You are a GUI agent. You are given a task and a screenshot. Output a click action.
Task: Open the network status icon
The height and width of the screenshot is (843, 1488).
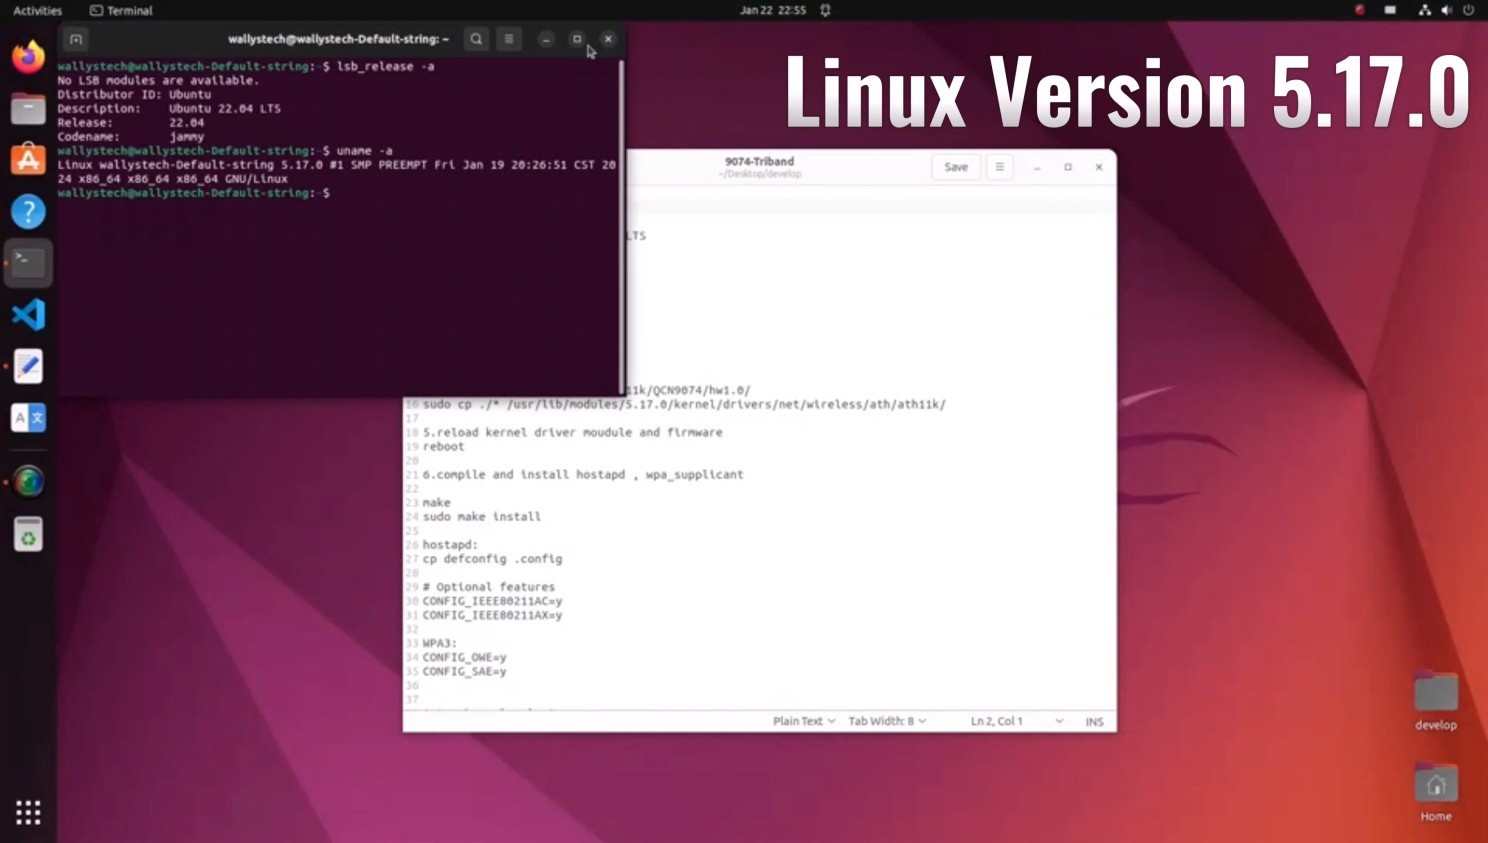[x=1424, y=10]
